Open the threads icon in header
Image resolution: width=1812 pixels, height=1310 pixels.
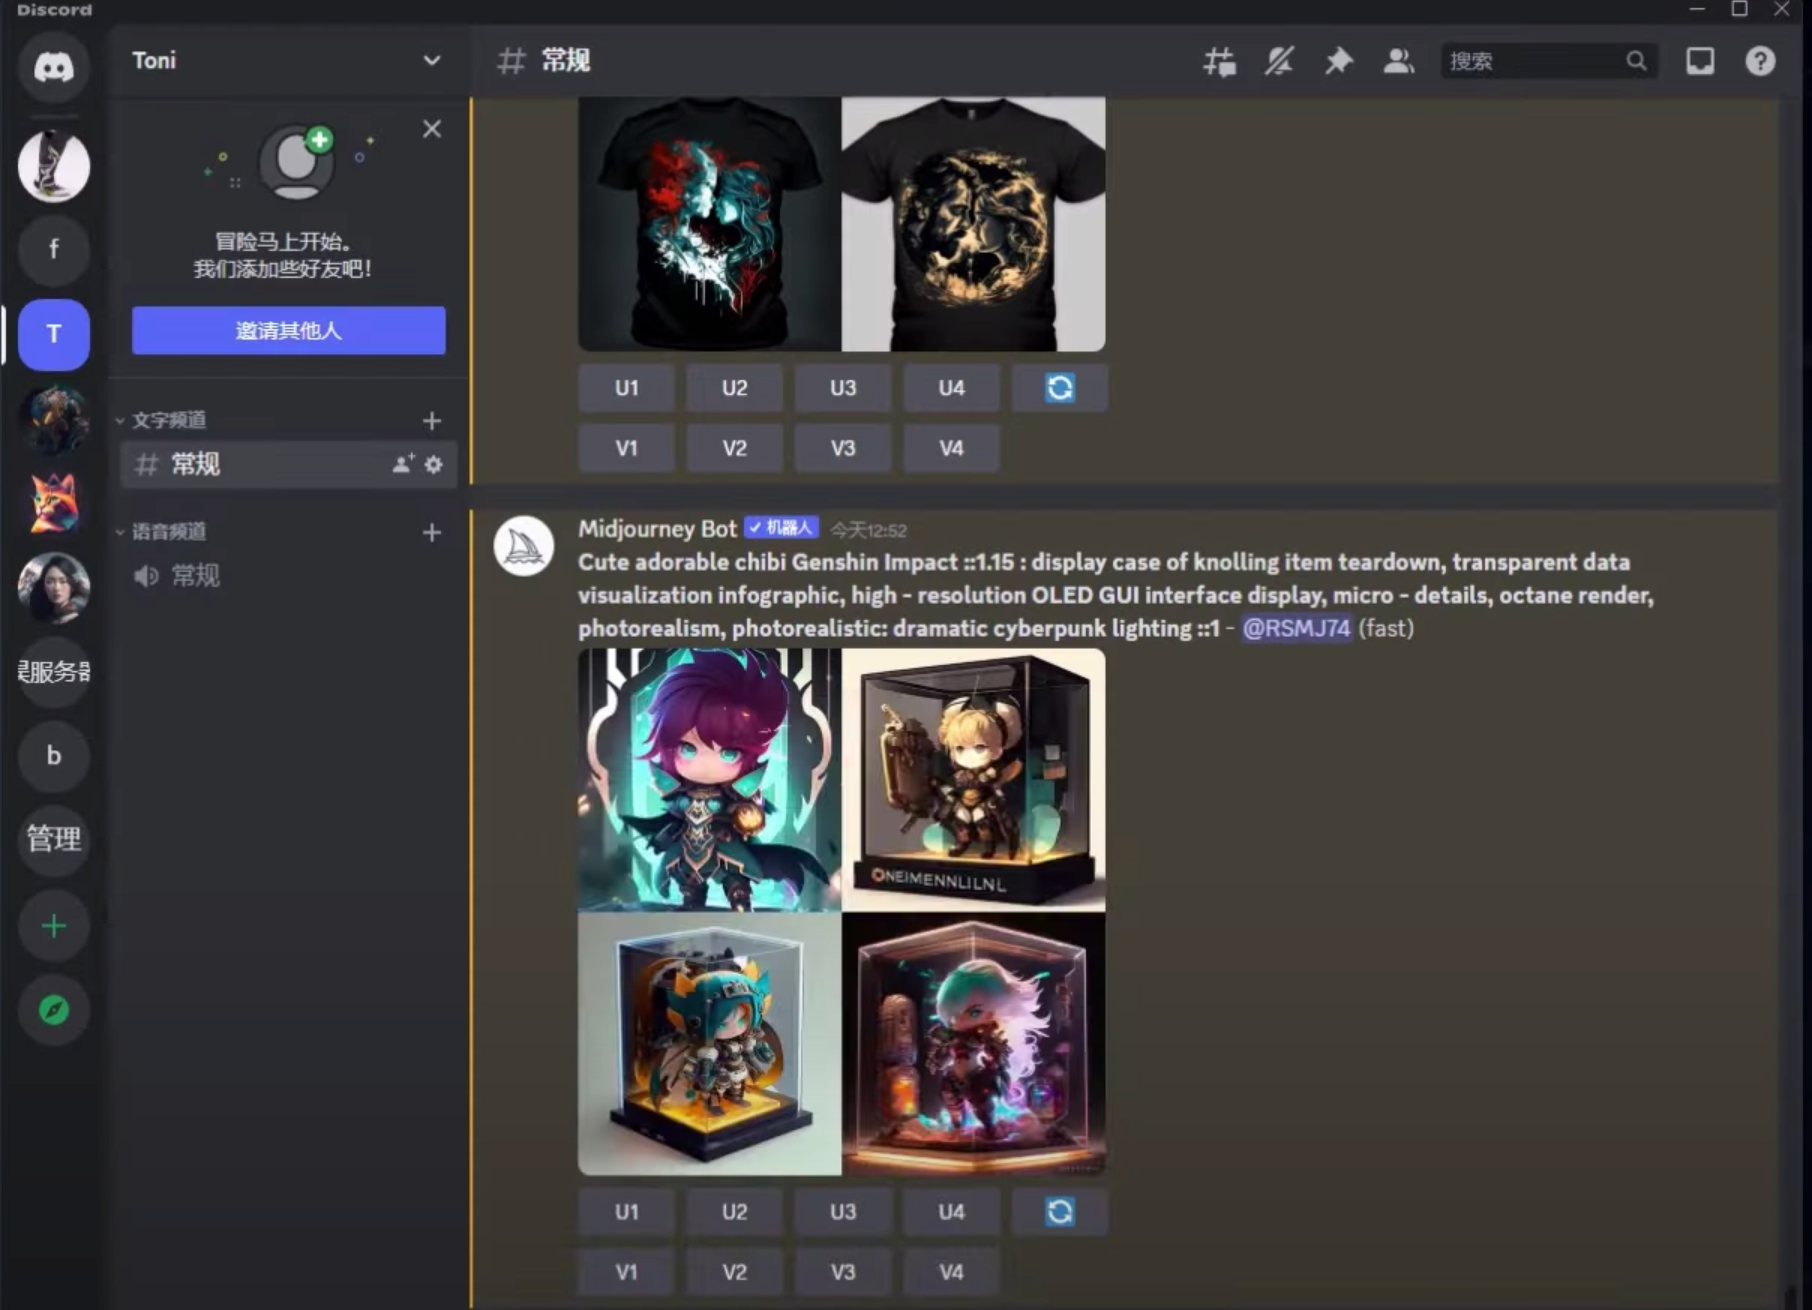(1219, 61)
